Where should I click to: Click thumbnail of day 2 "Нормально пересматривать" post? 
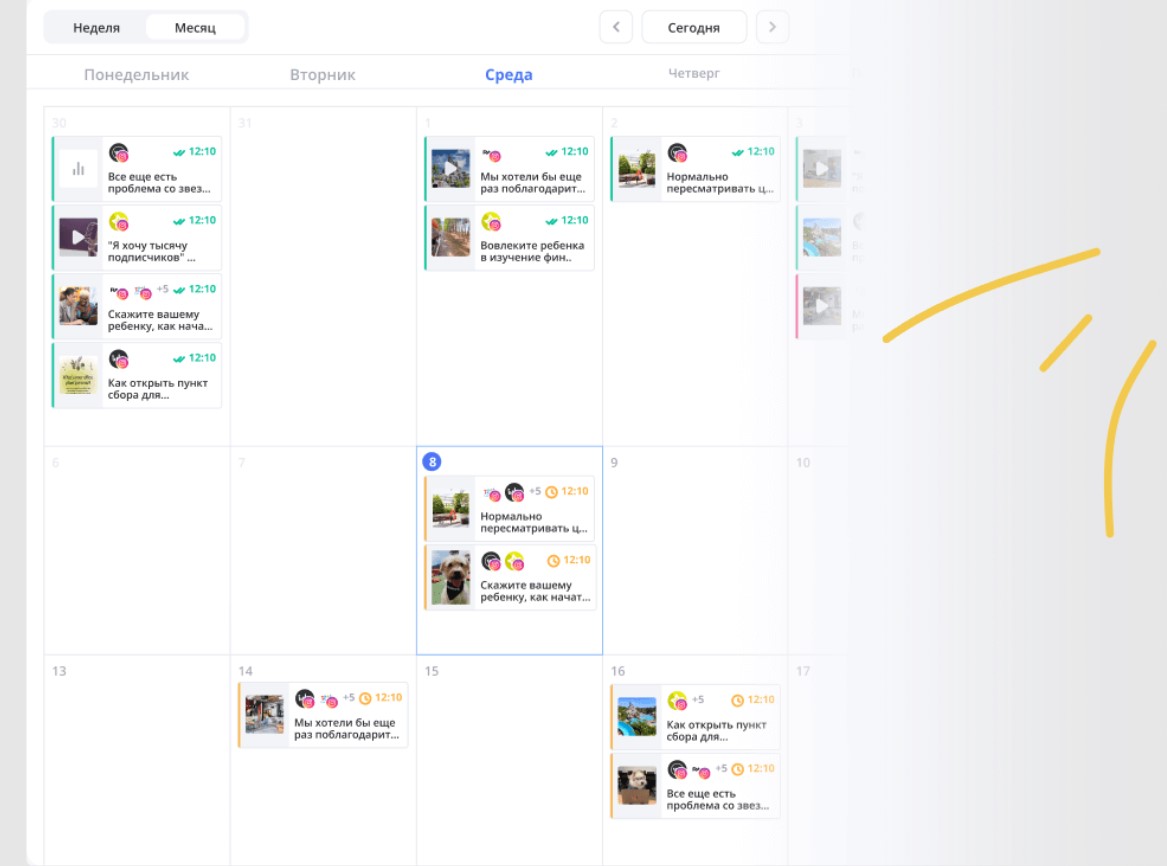(x=637, y=169)
